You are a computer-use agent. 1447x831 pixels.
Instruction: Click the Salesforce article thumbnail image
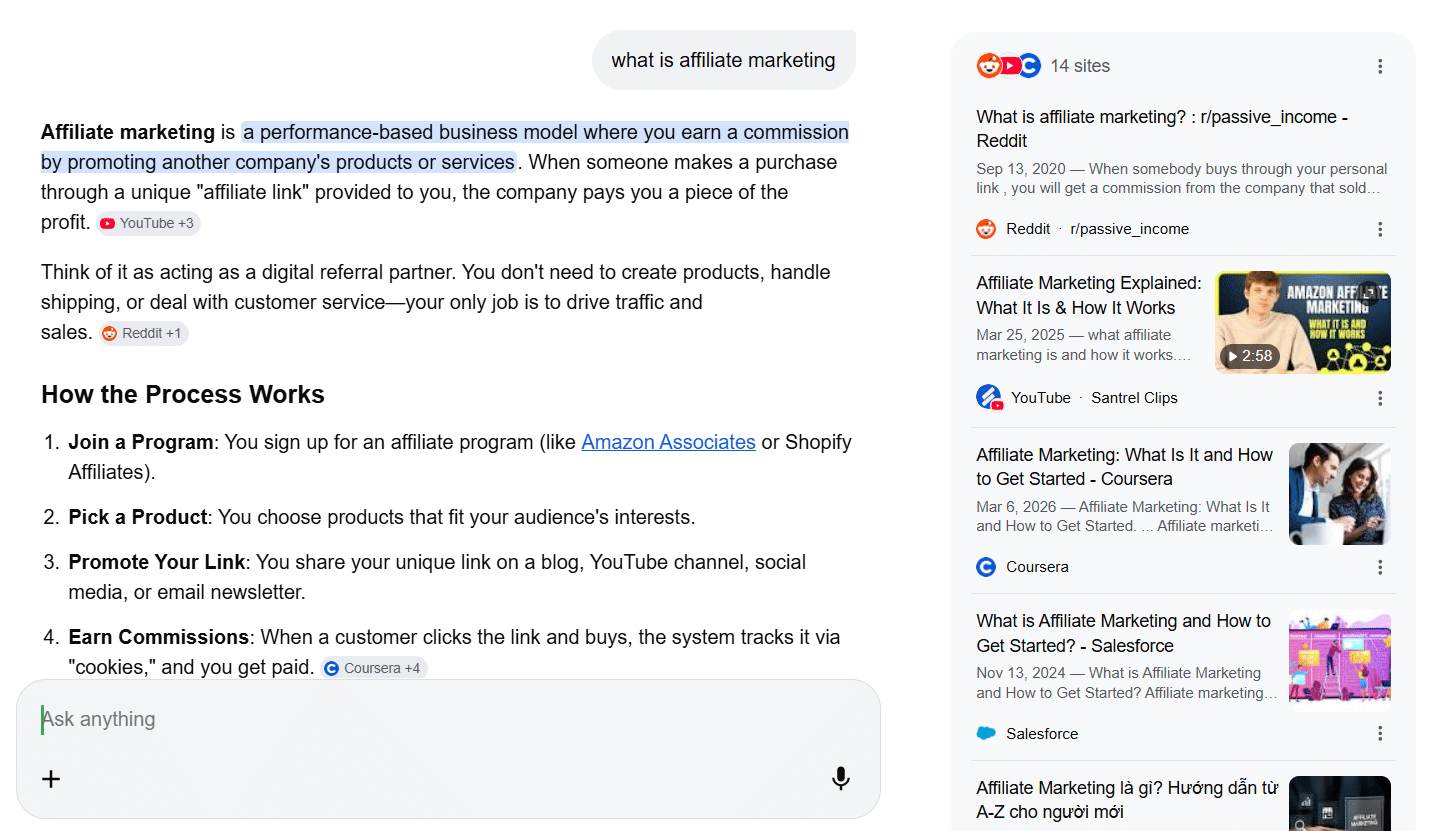(1339, 660)
